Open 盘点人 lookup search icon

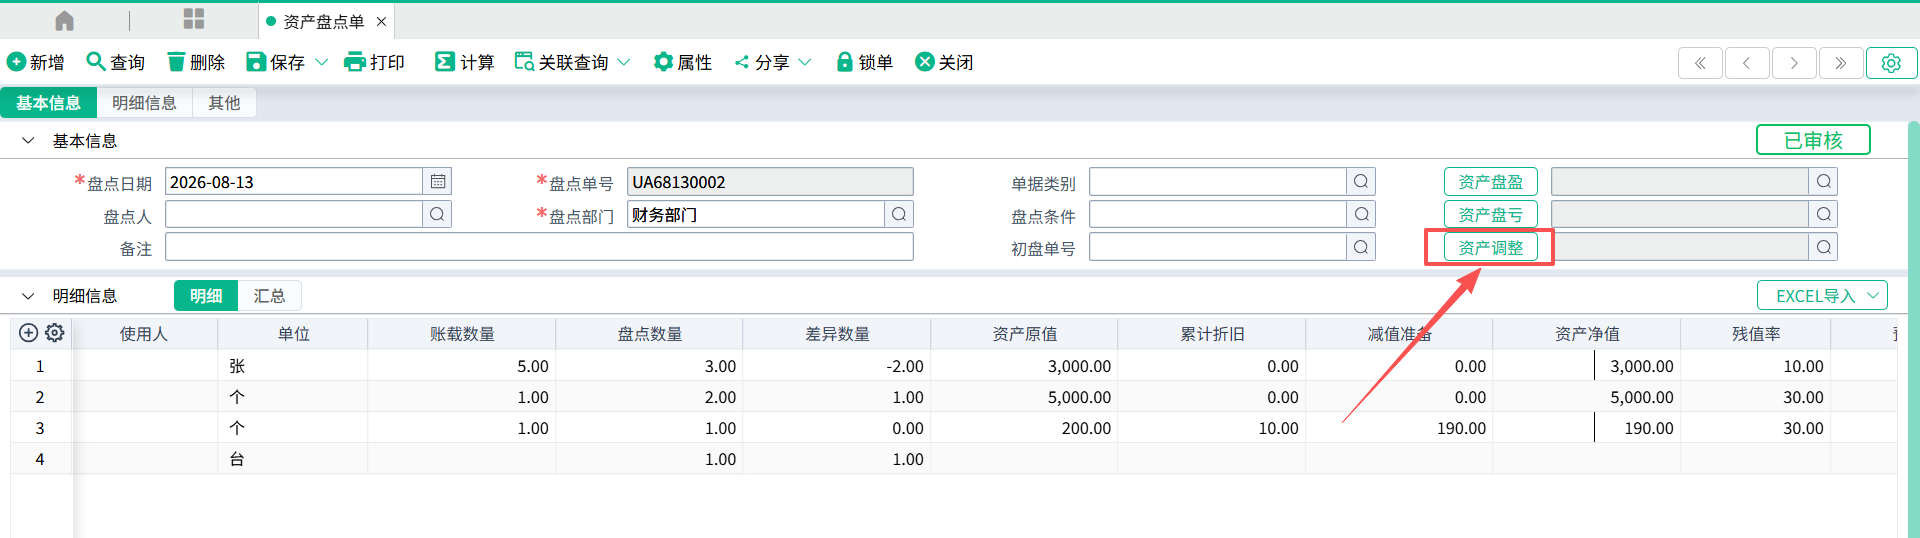point(438,214)
